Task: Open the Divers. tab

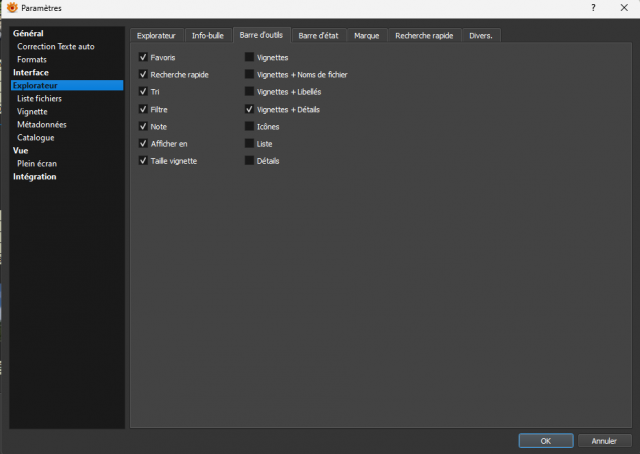Action: click(x=481, y=36)
